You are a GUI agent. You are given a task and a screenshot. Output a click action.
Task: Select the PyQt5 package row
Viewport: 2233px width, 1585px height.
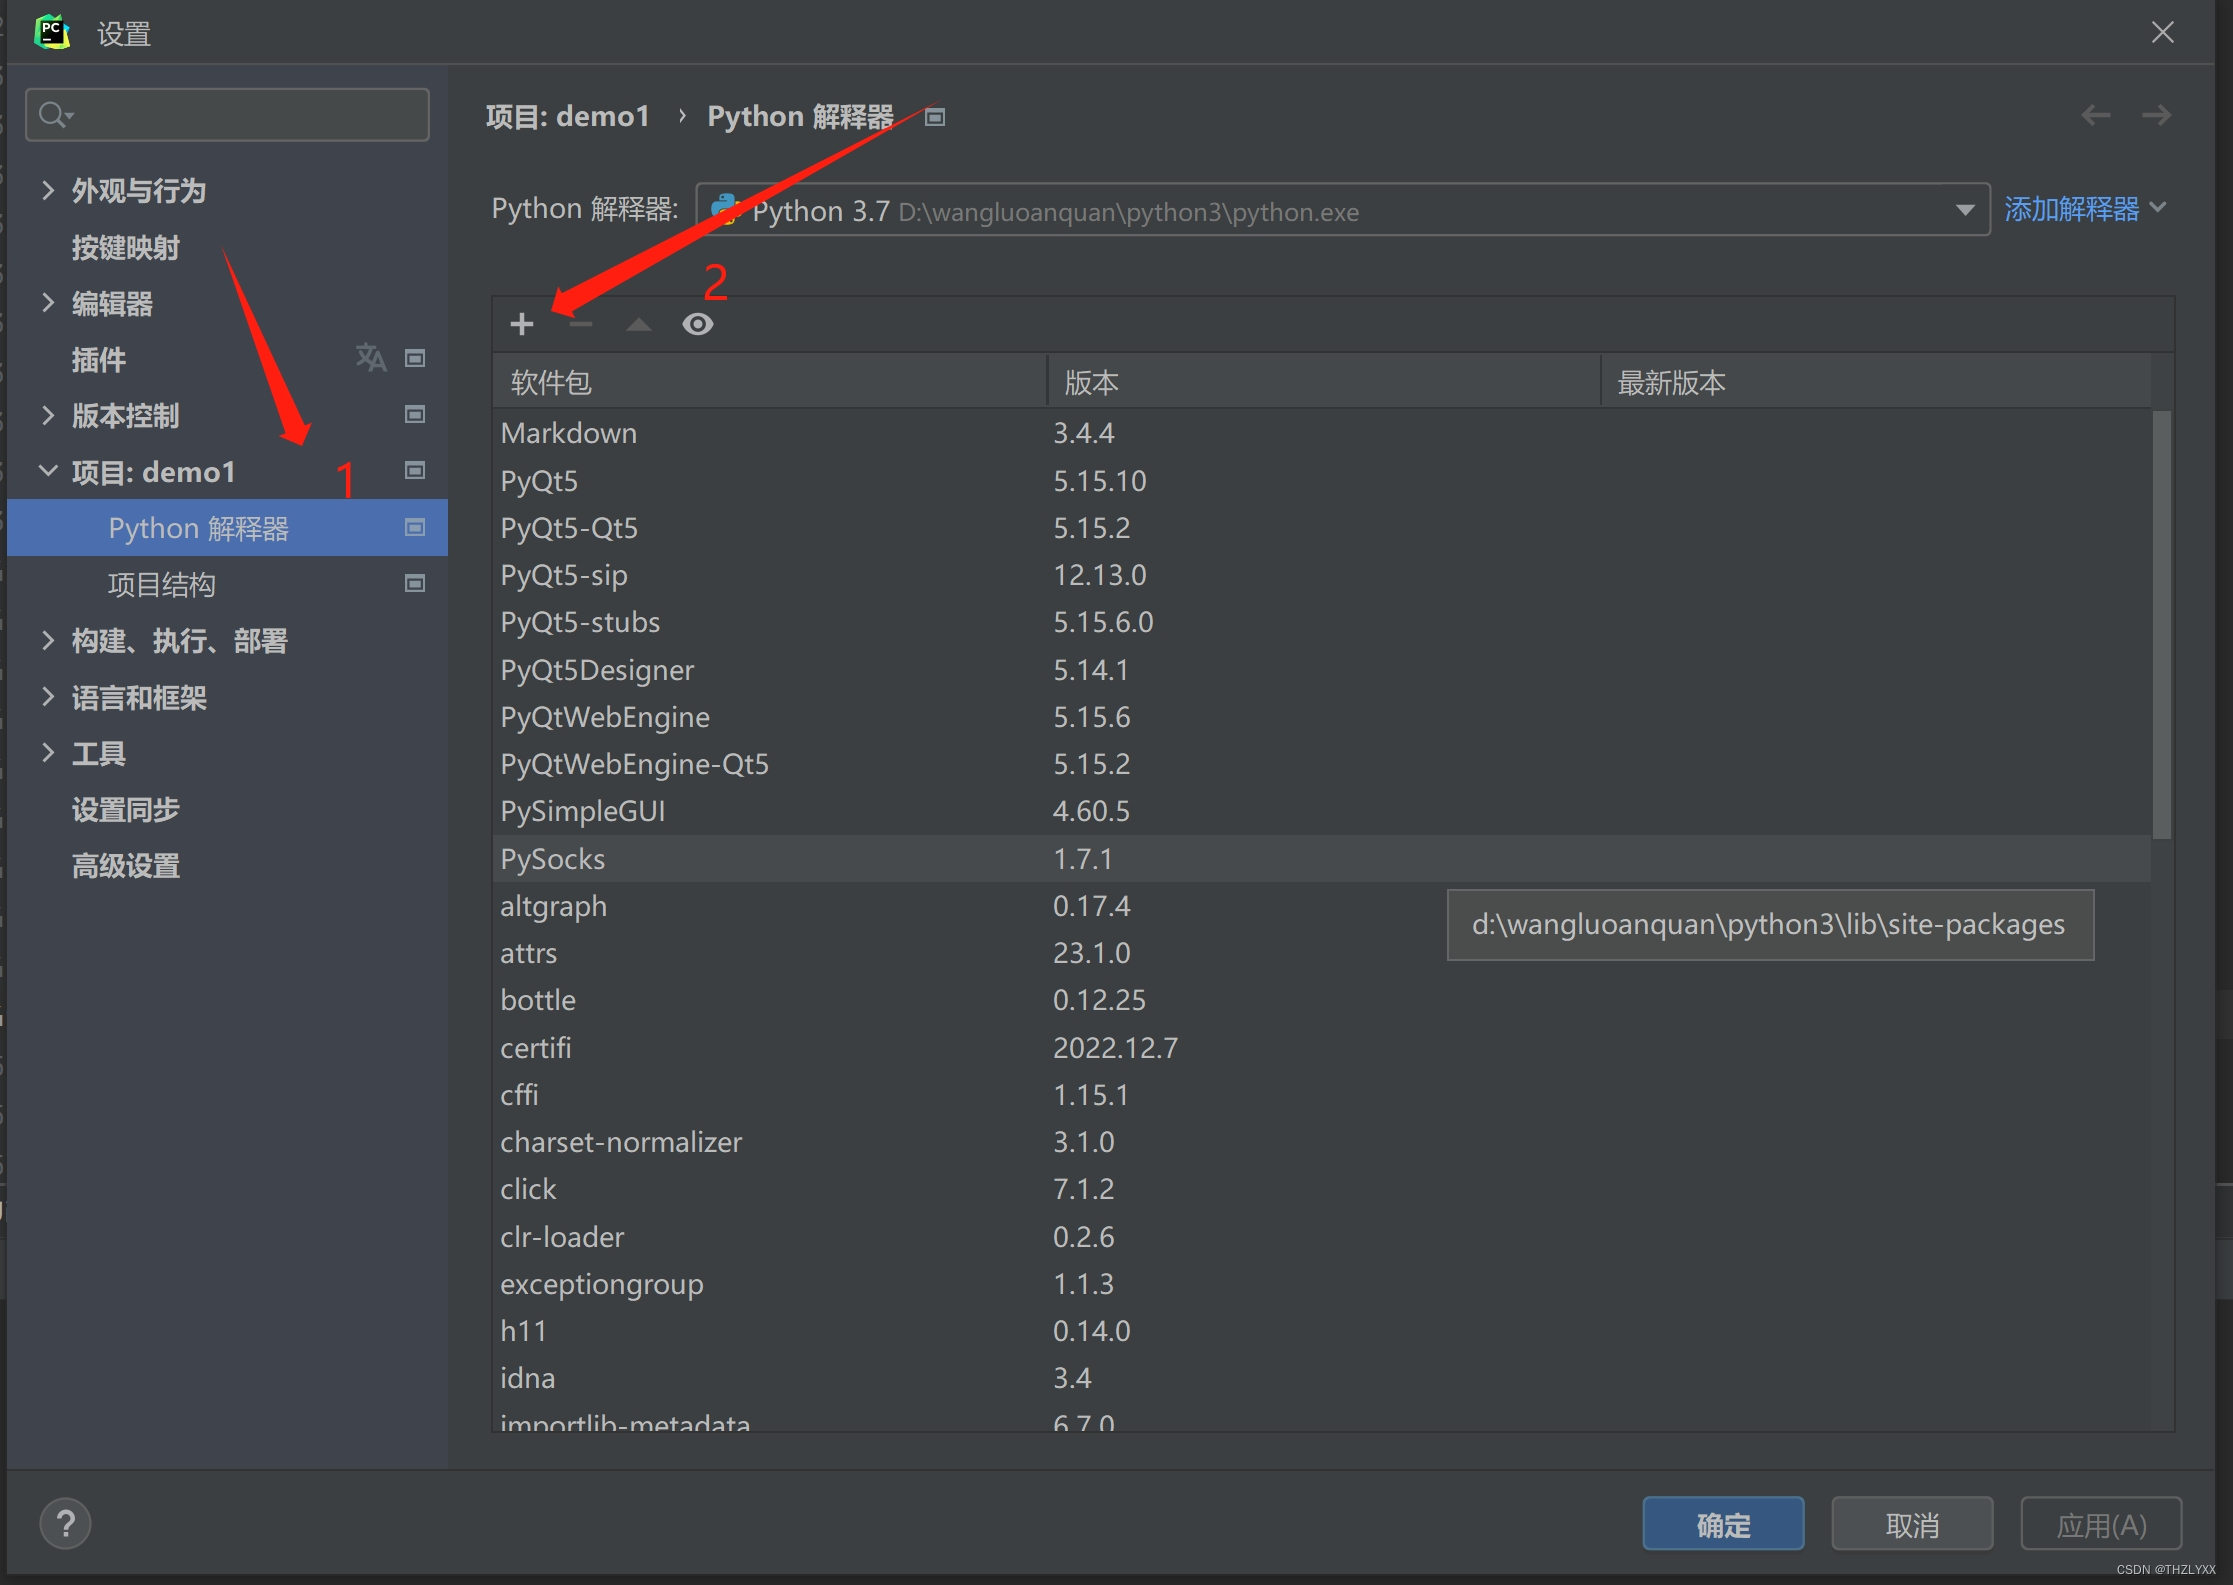[x=1321, y=481]
